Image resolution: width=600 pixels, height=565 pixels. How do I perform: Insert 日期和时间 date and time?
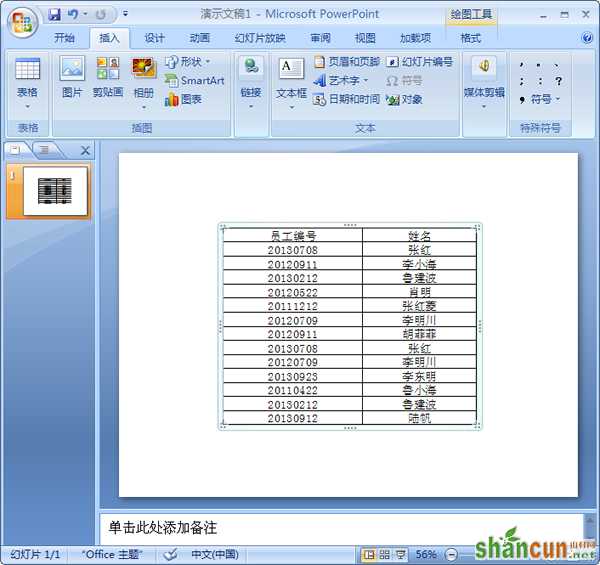pos(347,99)
